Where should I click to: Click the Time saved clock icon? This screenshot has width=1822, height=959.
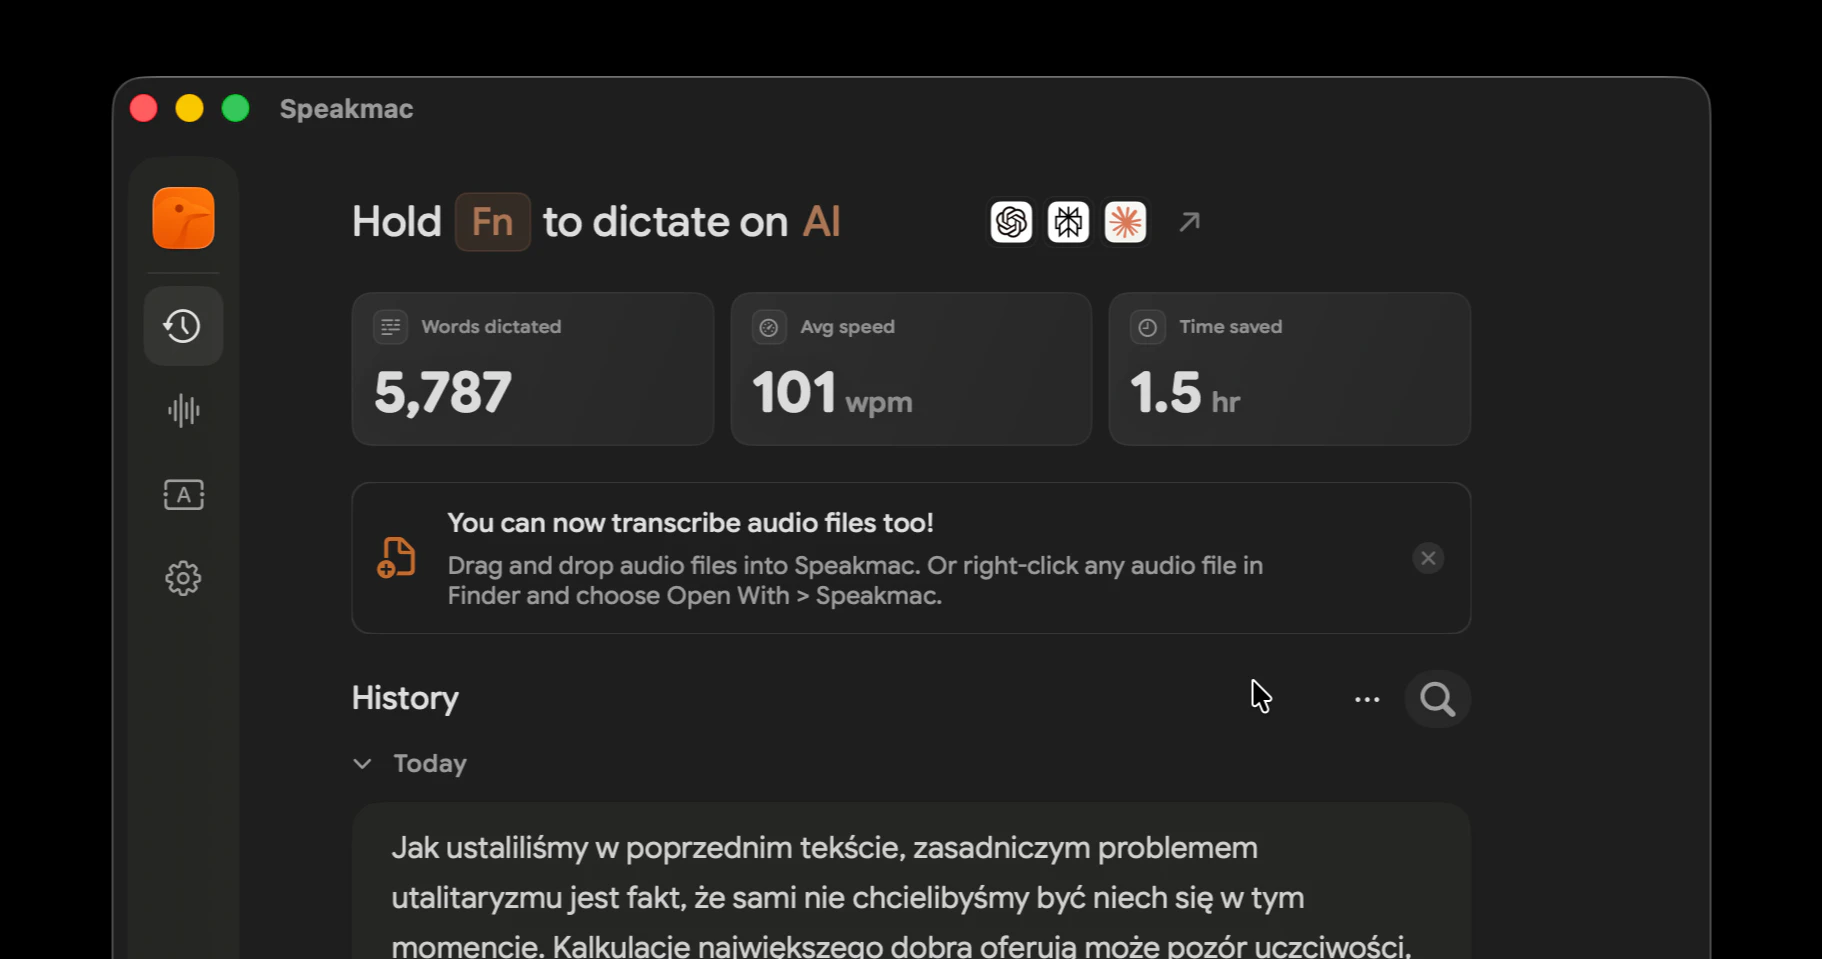click(1147, 326)
